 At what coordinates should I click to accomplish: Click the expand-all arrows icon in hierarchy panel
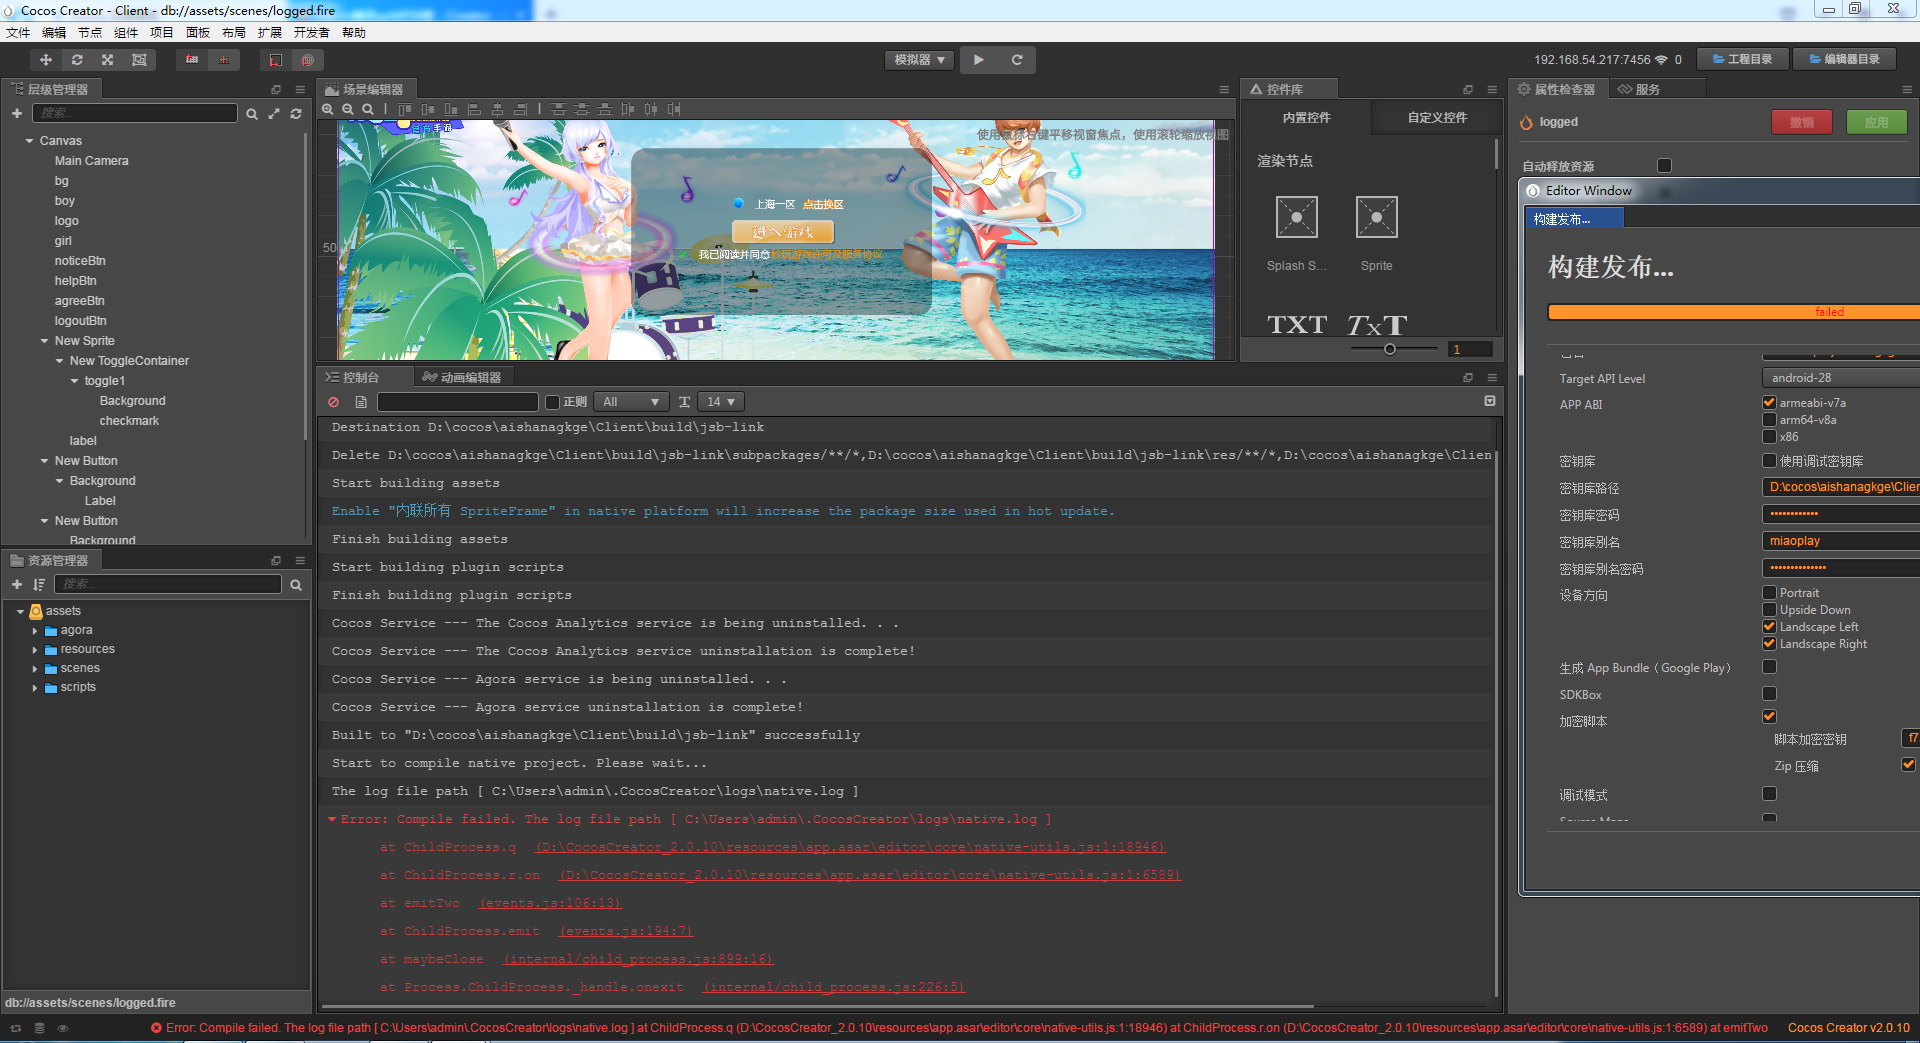tap(274, 113)
